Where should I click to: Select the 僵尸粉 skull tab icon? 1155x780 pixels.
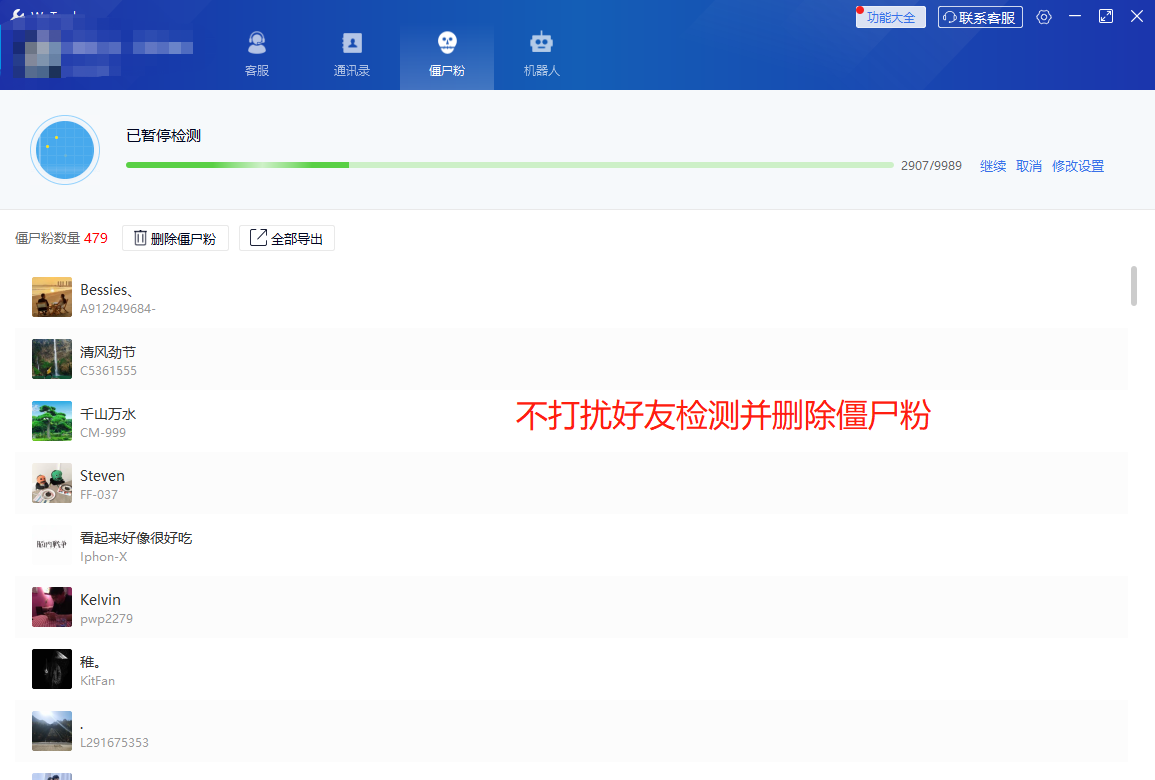tap(447, 43)
